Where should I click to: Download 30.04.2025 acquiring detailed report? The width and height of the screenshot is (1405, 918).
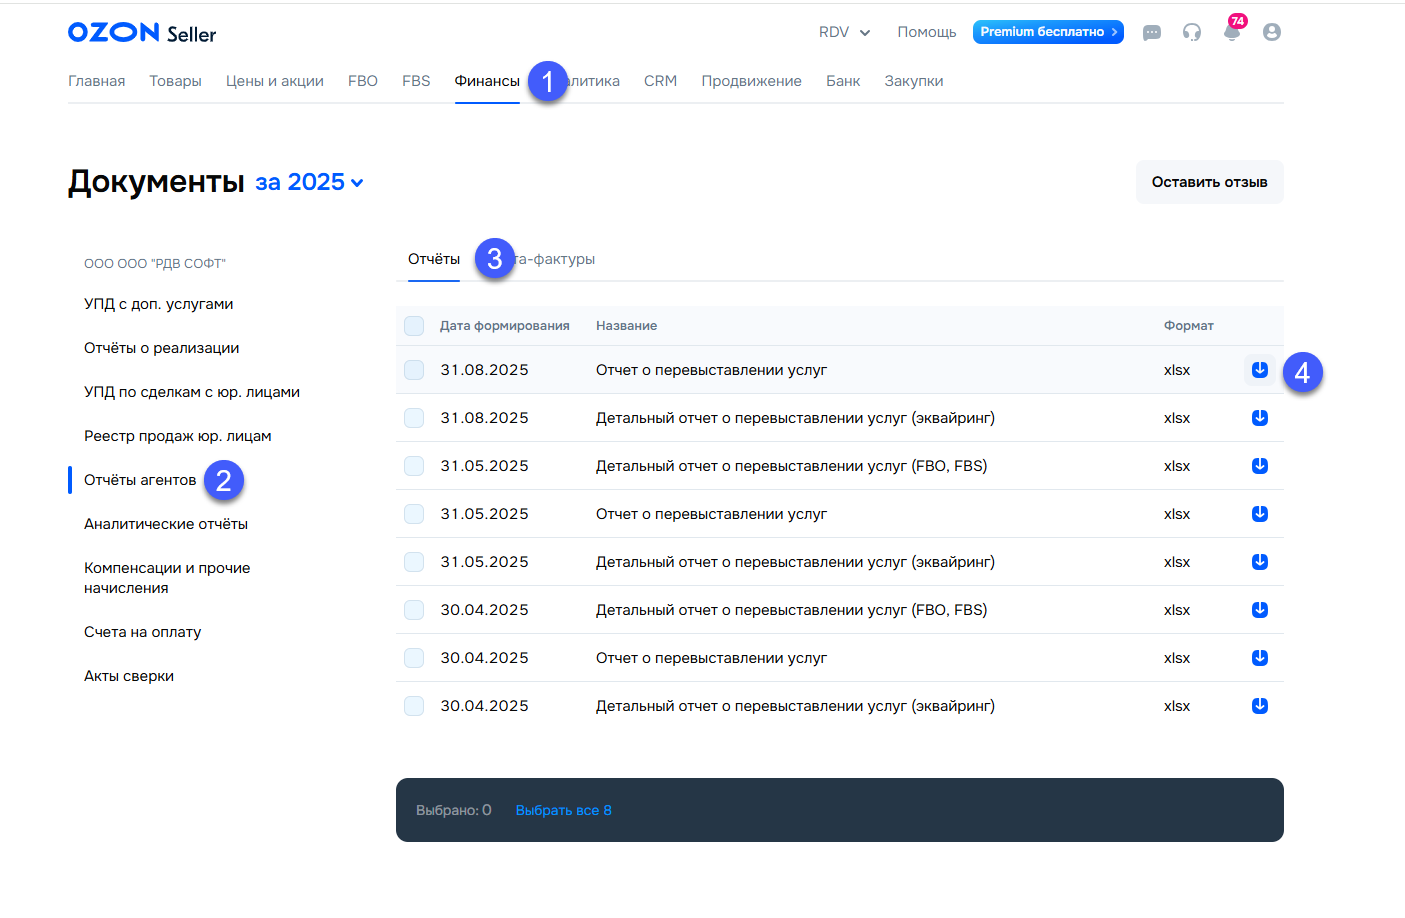pos(1260,706)
